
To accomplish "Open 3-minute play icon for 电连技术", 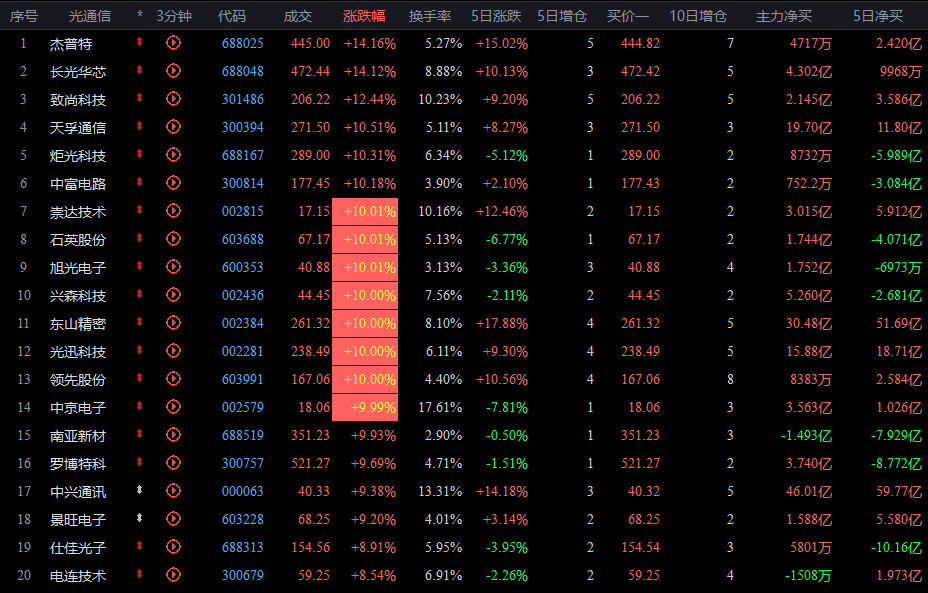I will 173,575.
